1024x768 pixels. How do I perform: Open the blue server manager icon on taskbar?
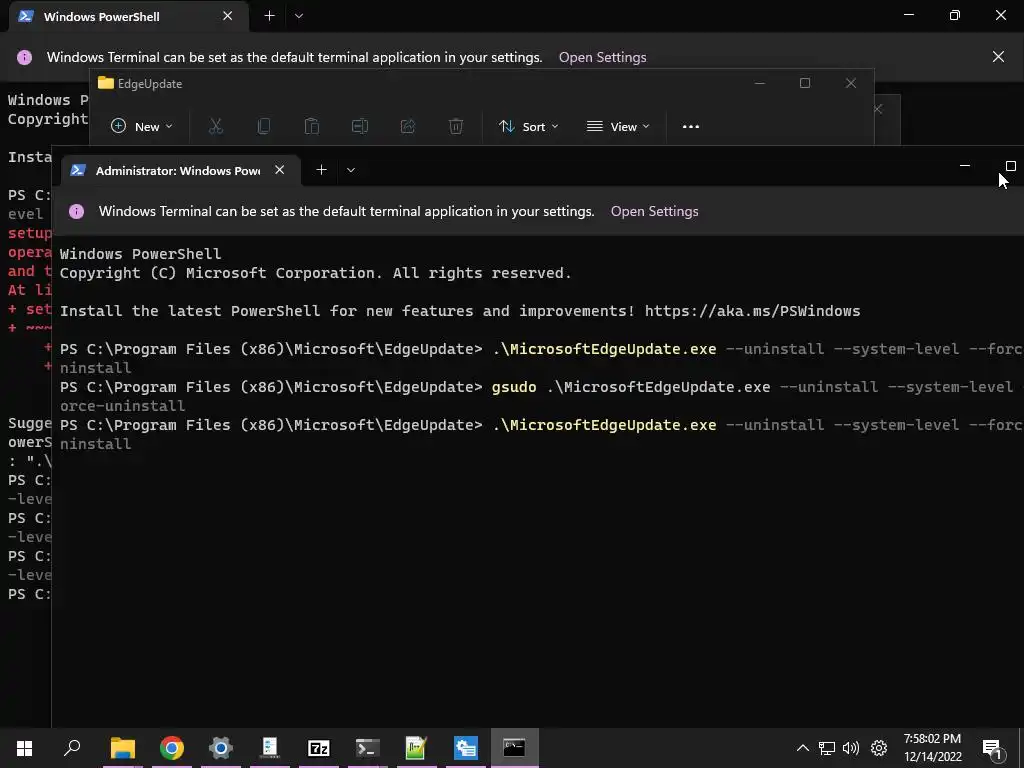pos(466,748)
